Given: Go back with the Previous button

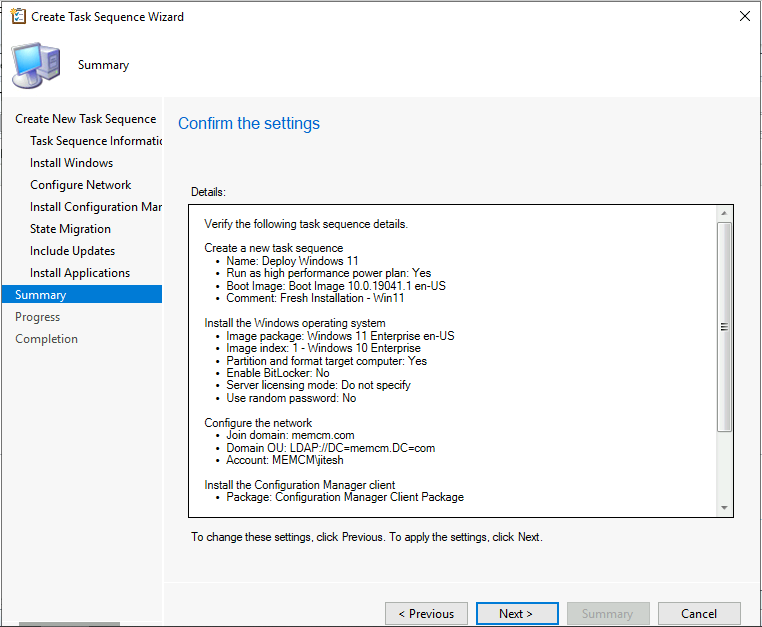Looking at the screenshot, I should [x=426, y=613].
